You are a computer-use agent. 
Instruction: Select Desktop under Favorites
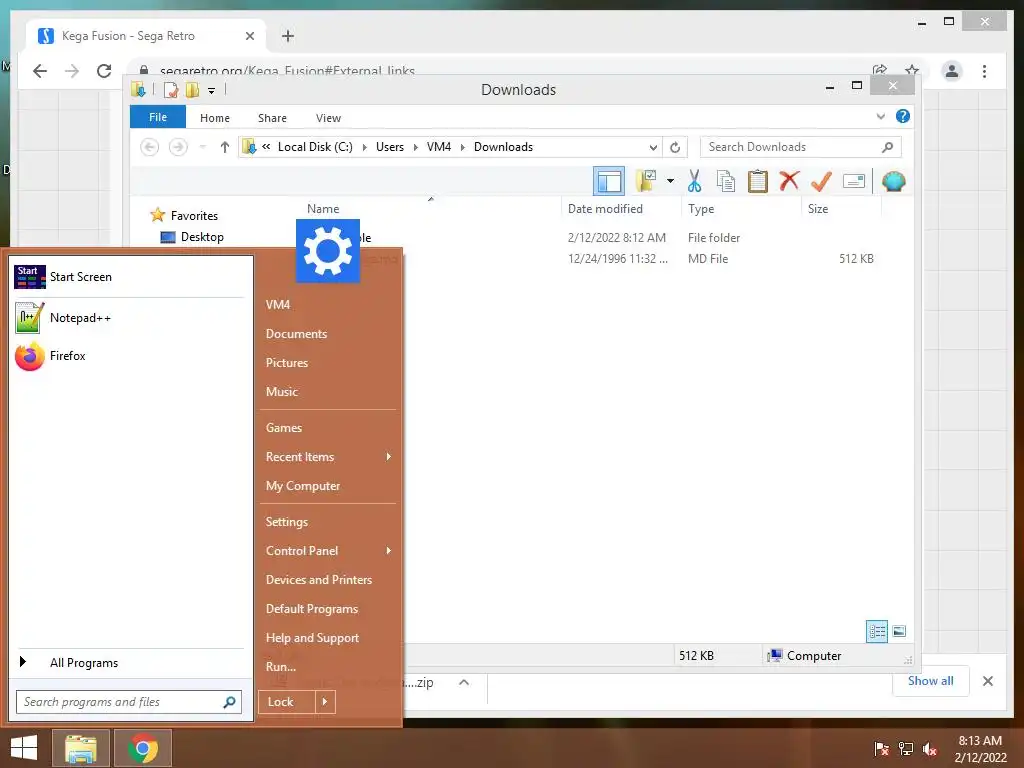click(202, 237)
